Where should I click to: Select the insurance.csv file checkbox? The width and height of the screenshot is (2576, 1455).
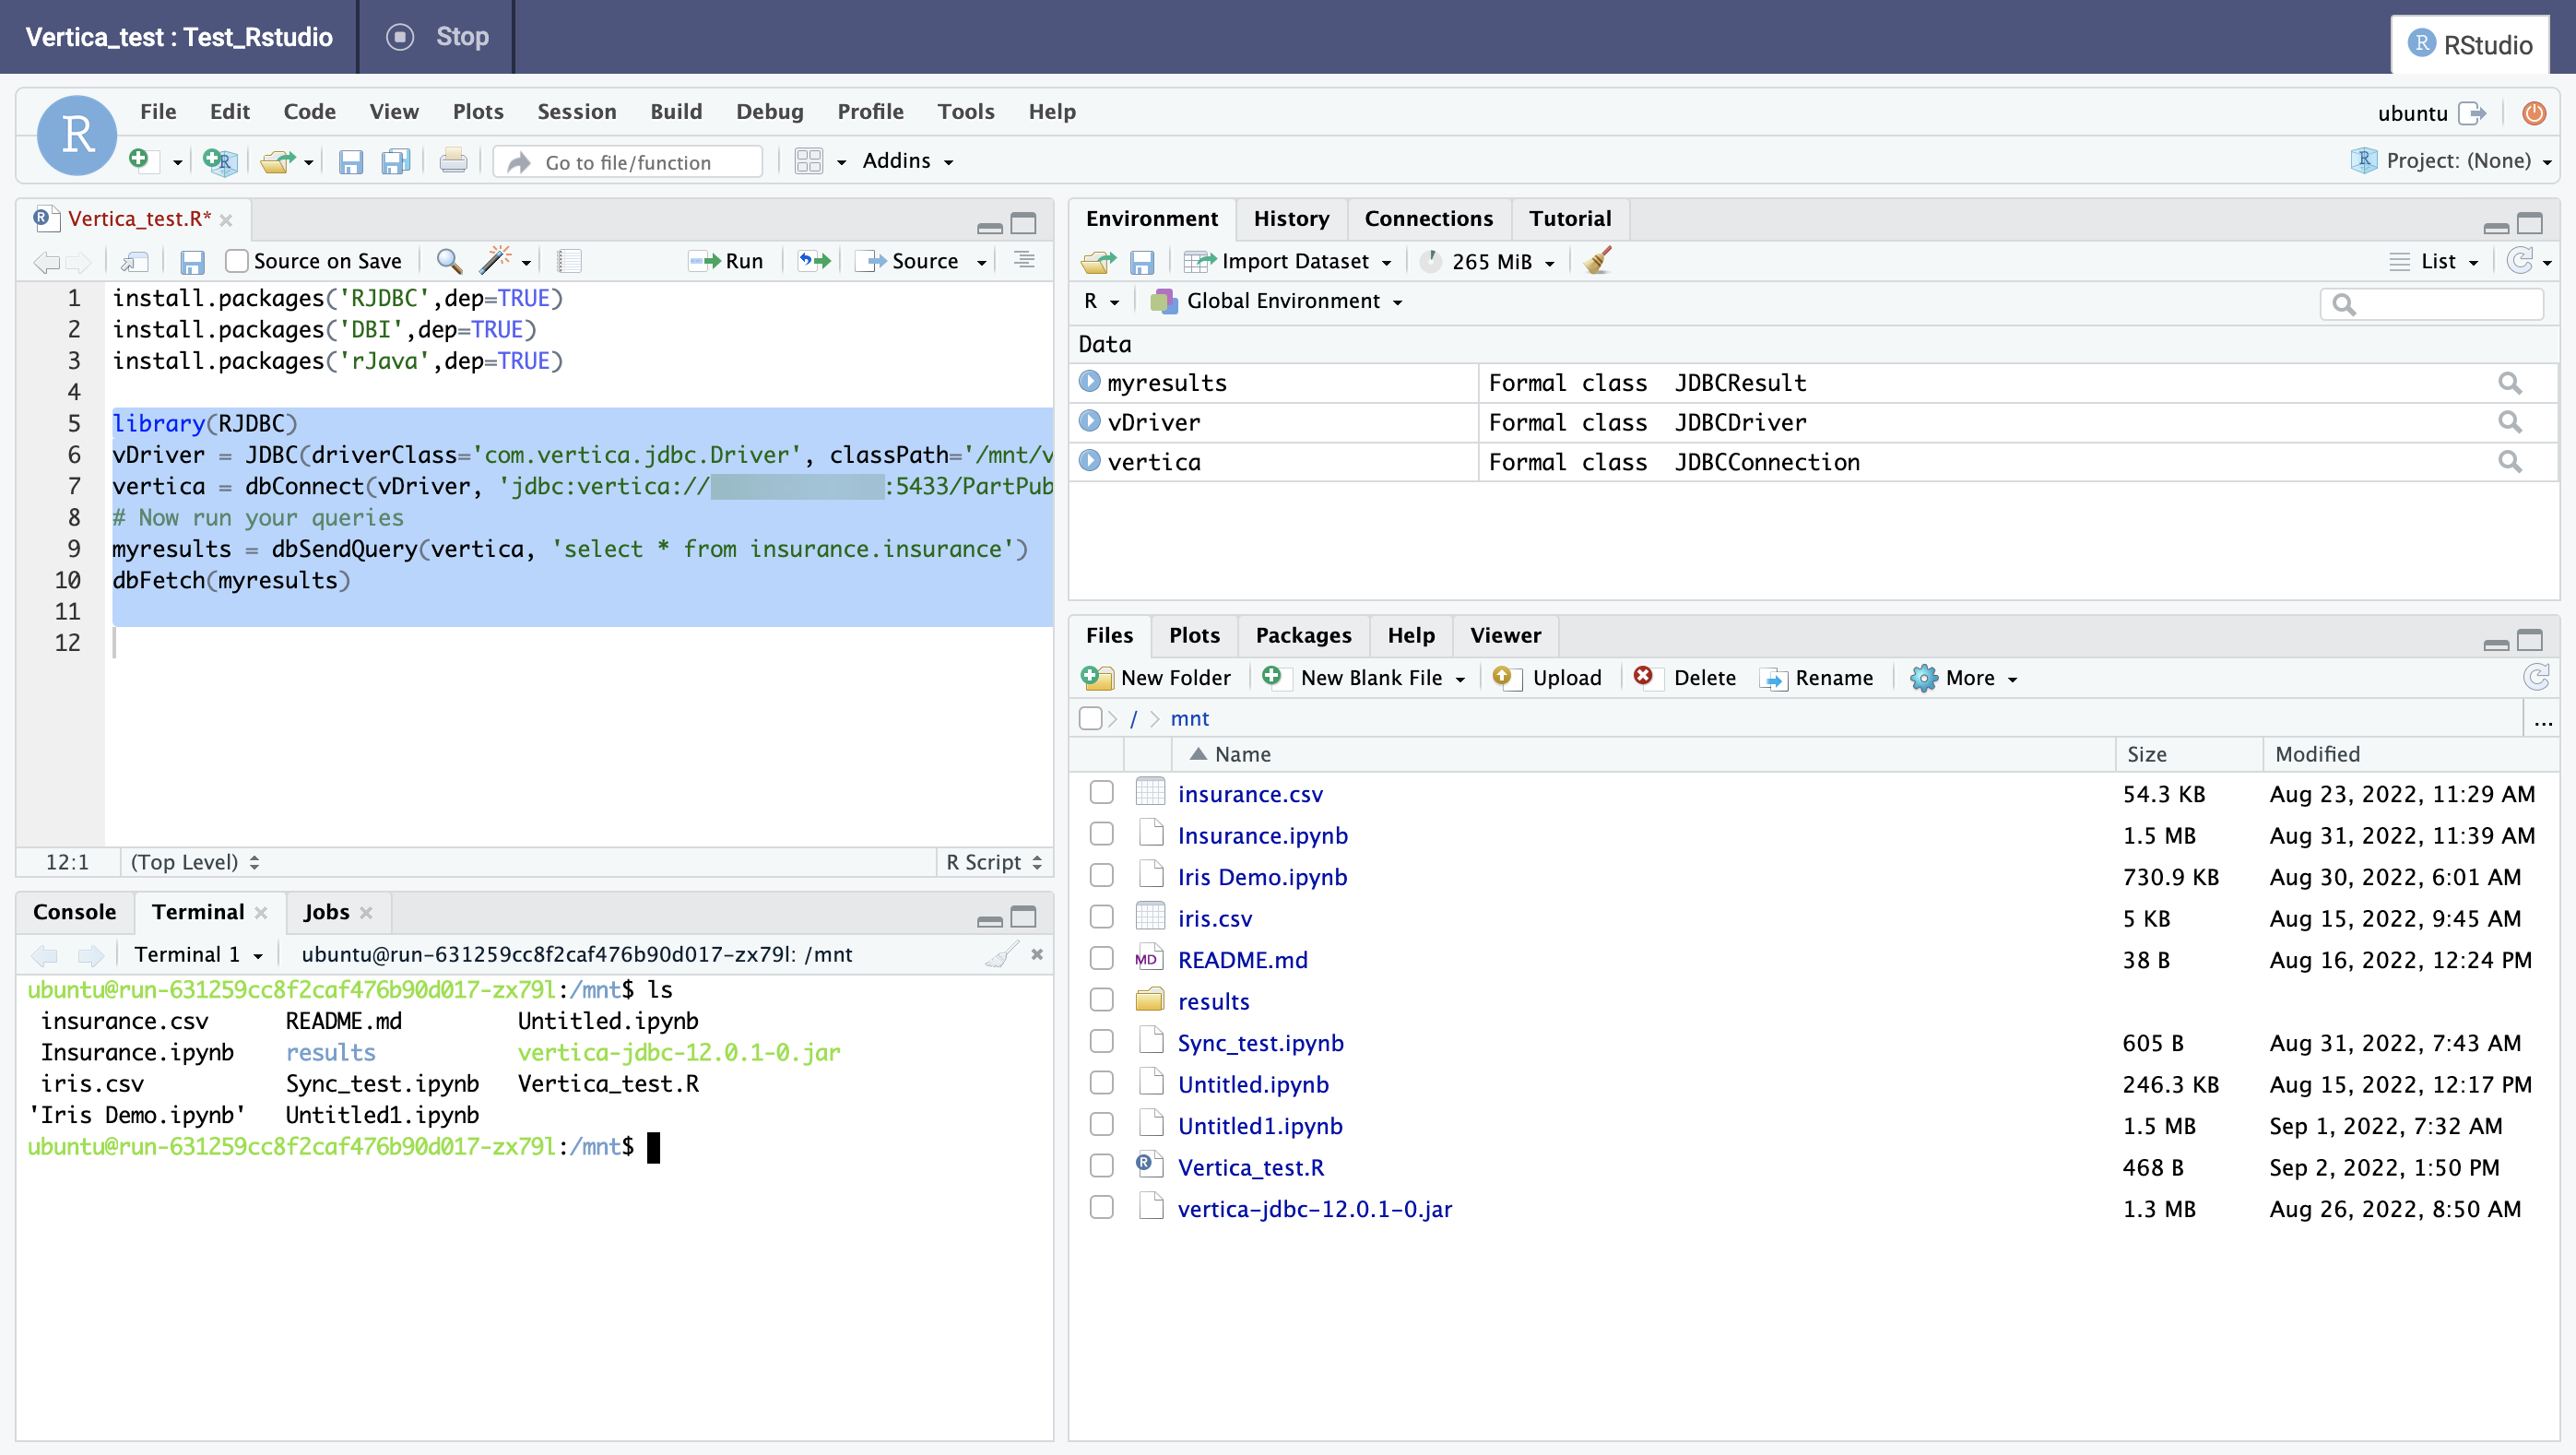[x=1101, y=793]
